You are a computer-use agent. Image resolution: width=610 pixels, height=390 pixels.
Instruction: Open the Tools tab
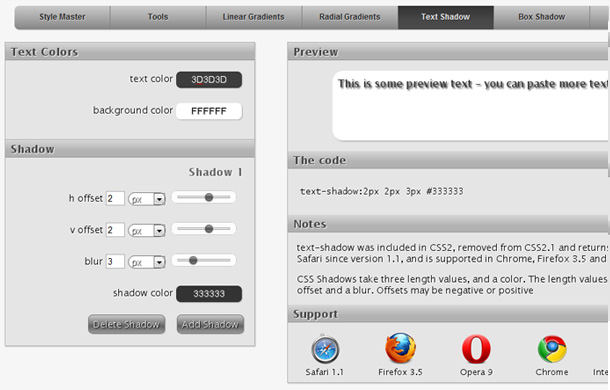point(158,17)
